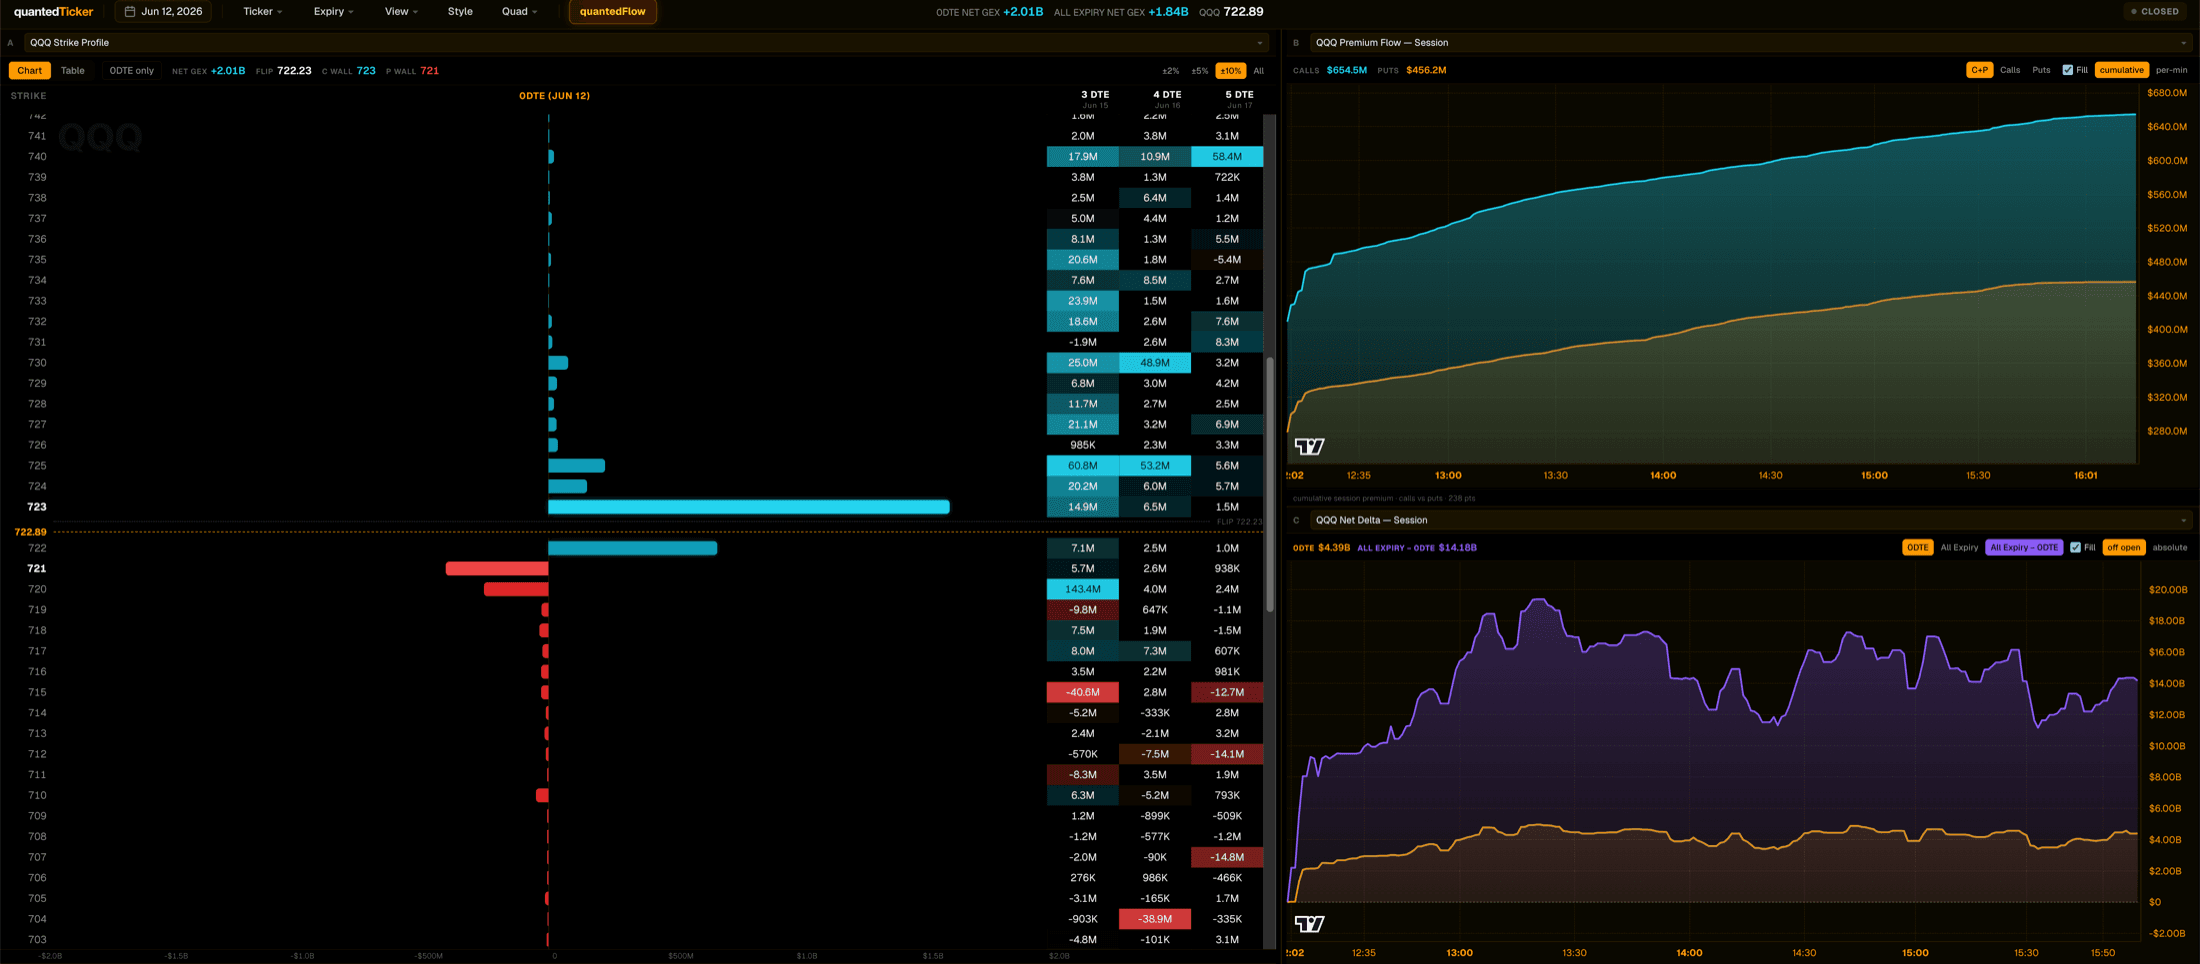
Task: Click the 5 DTE column header
Action: [x=1239, y=99]
